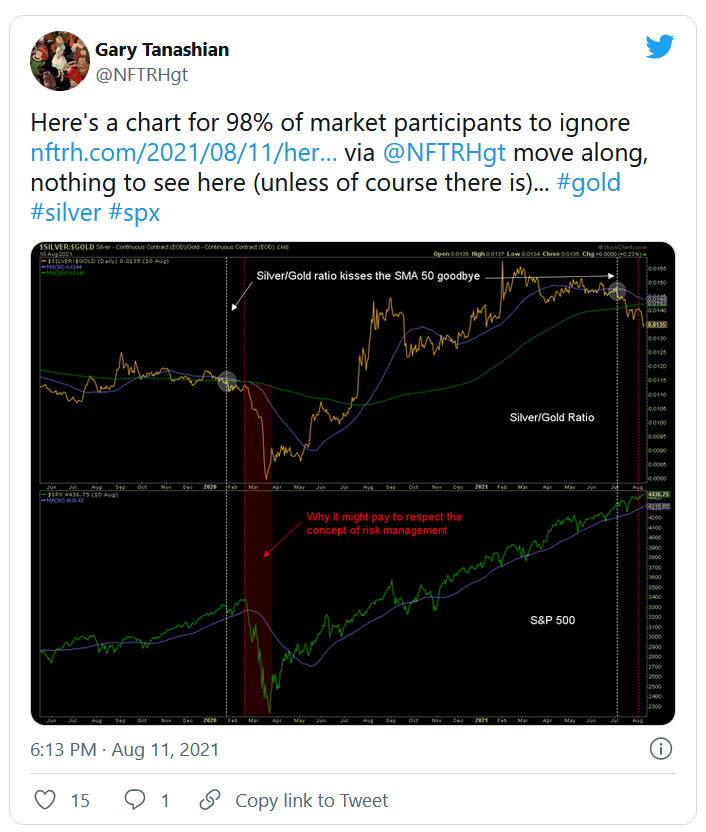Click the 6:13 PM Aug 11, 2021 timestamp
This screenshot has width=706, height=832.
coord(125,749)
